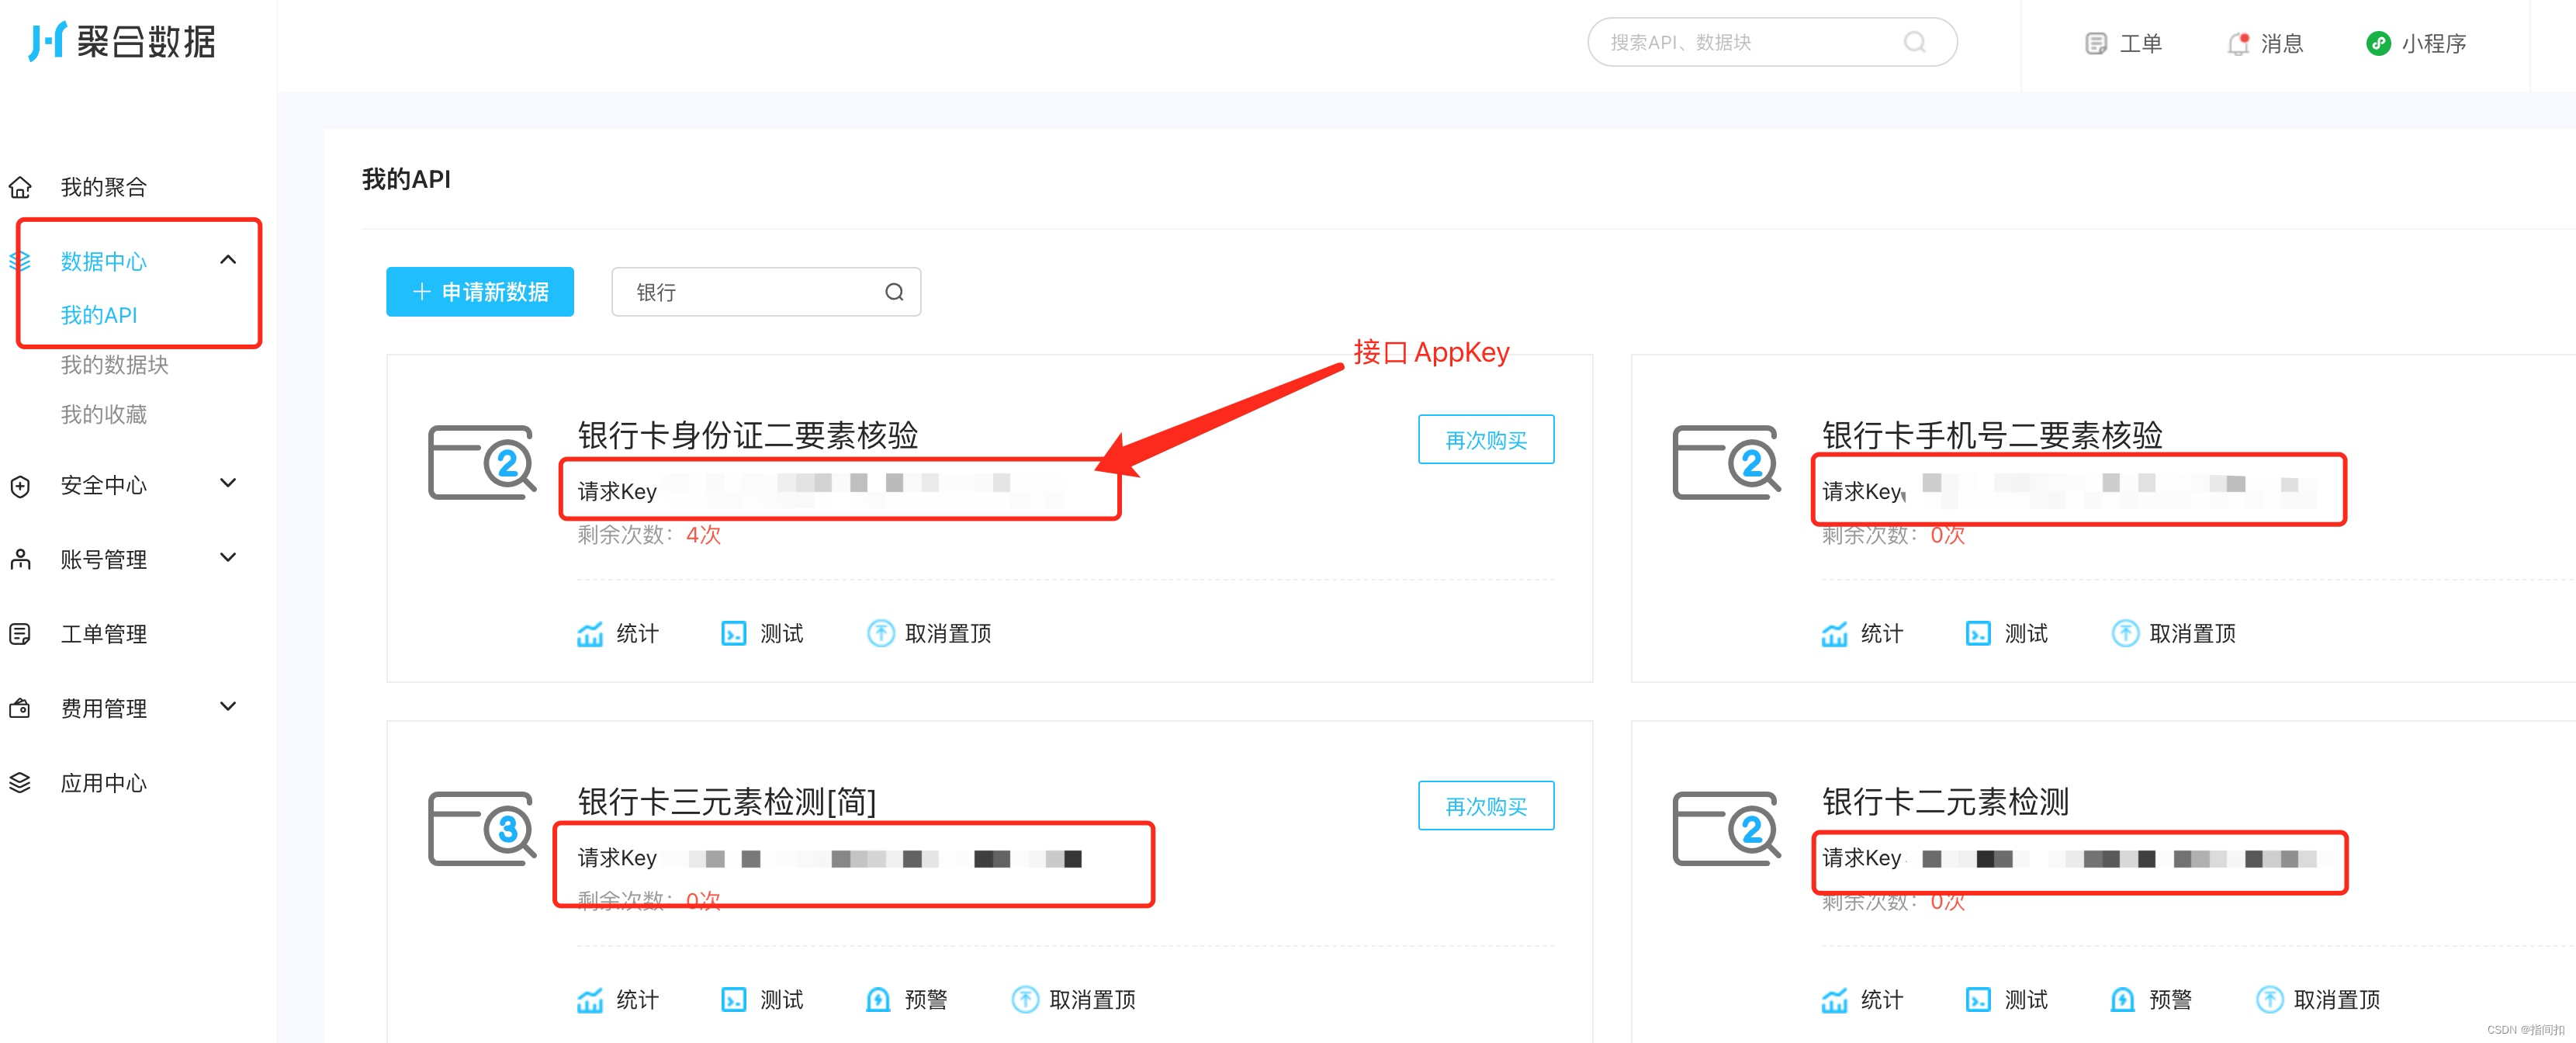
Task: Open 统计 for 银行卡二元素检测
Action: click(x=1862, y=1000)
